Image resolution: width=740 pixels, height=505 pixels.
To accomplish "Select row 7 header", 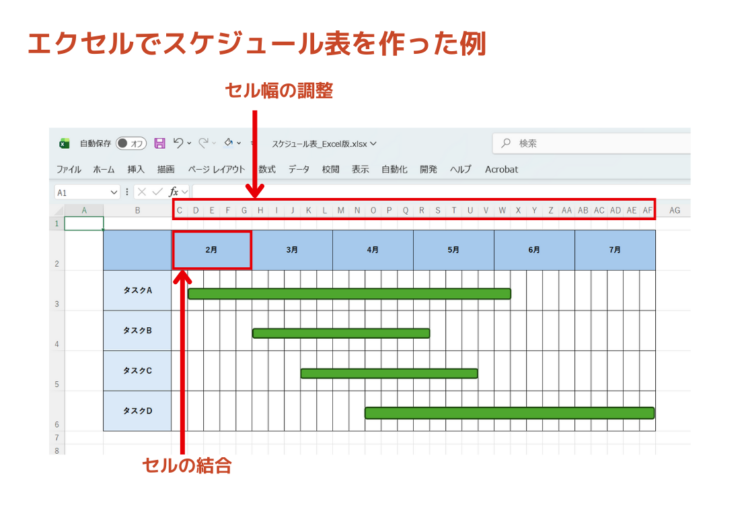I will point(57,438).
